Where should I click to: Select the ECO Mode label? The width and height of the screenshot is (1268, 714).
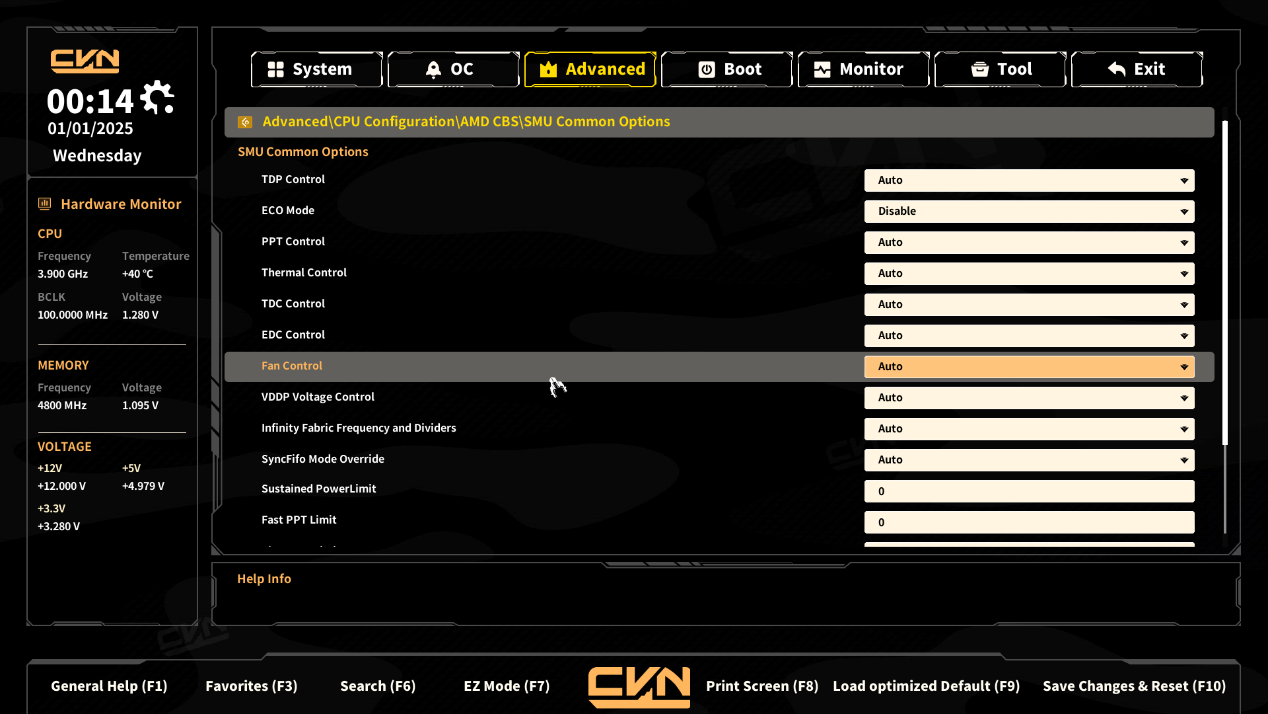click(288, 211)
